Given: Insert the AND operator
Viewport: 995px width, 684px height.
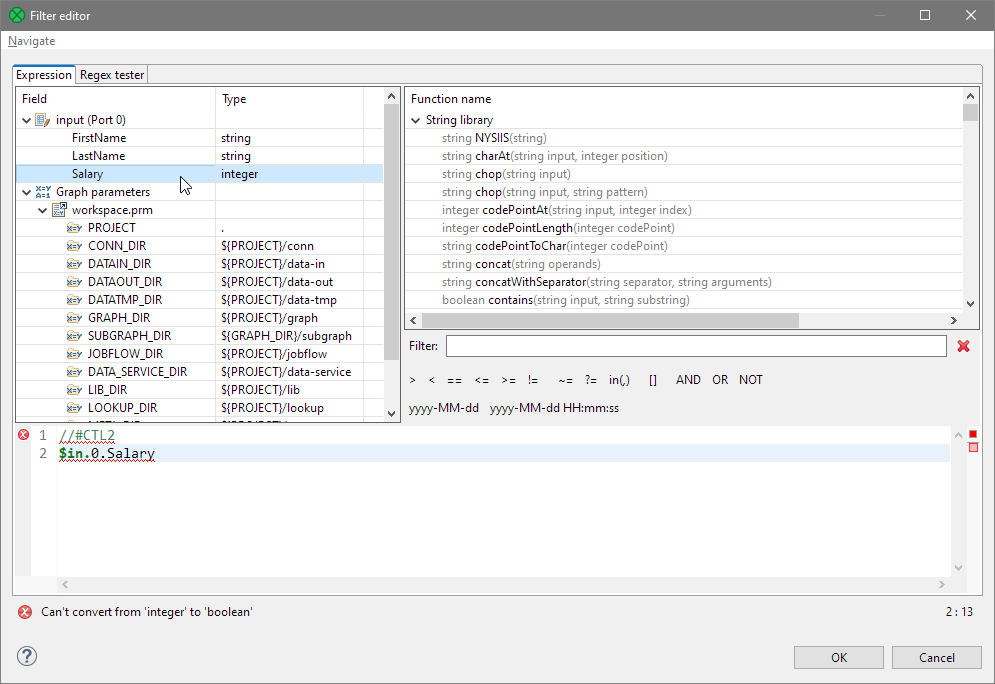Looking at the screenshot, I should tap(688, 380).
